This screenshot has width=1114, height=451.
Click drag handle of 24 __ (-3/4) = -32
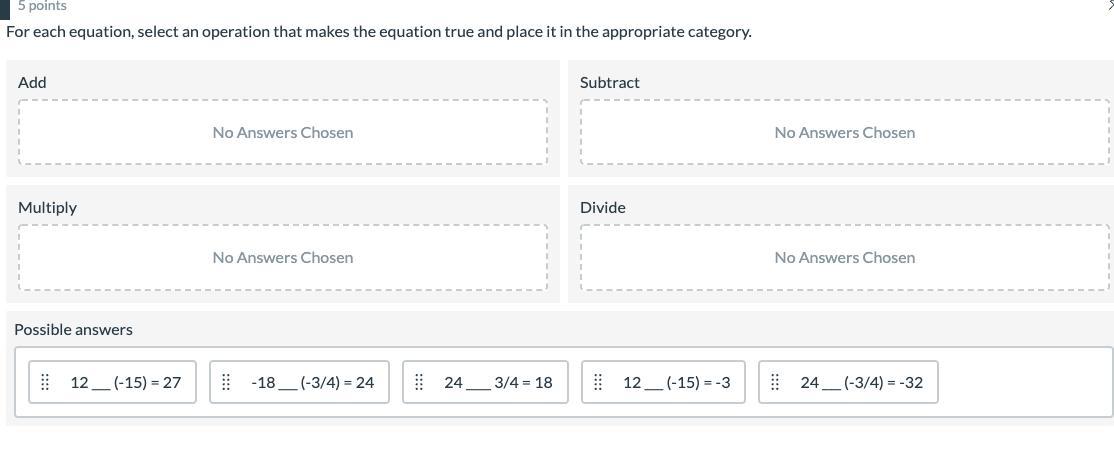pyautogui.click(x=775, y=382)
